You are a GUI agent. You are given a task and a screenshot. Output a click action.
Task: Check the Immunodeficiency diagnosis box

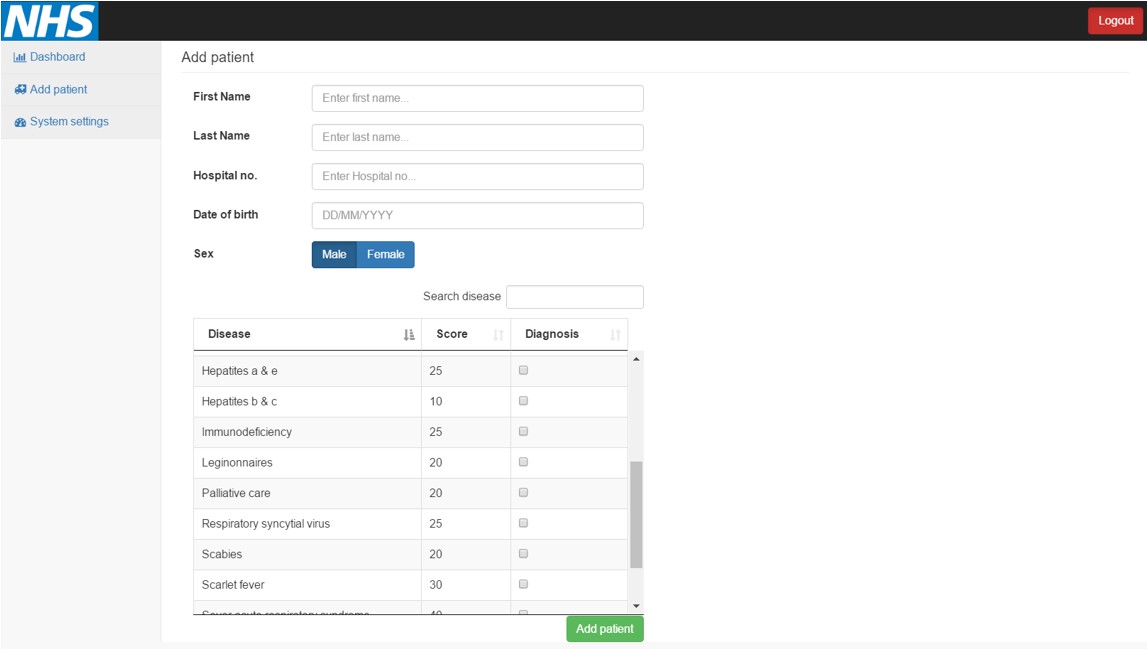click(522, 431)
